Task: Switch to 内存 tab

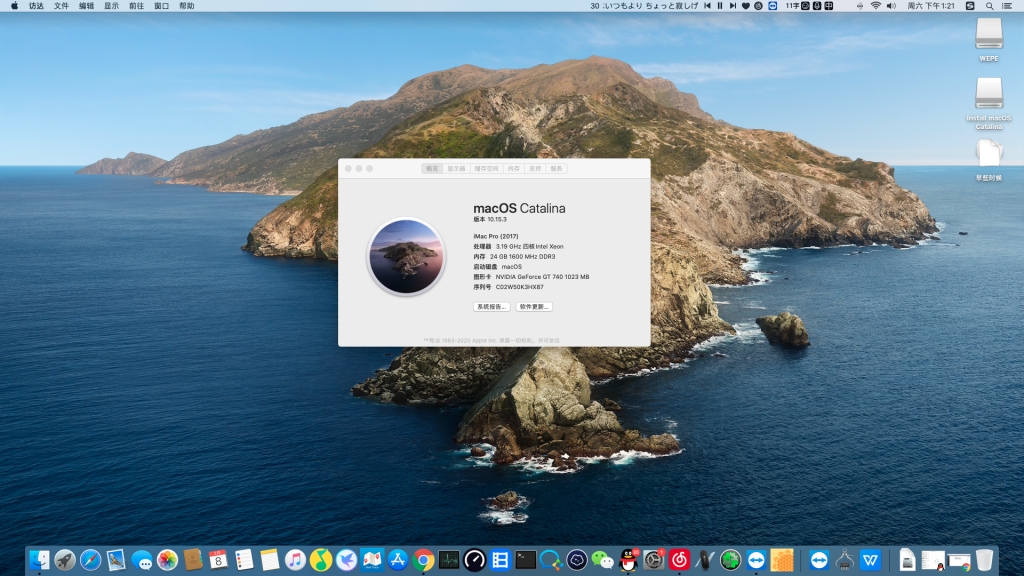Action: (x=514, y=168)
